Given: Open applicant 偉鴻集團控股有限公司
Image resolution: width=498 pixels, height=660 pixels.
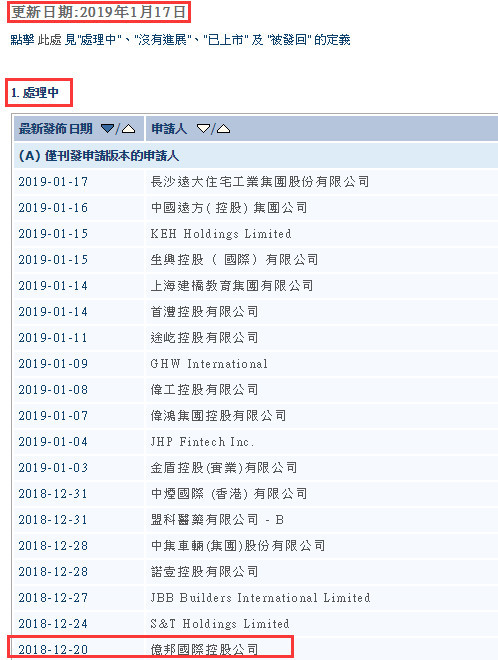Looking at the screenshot, I should (218, 416).
